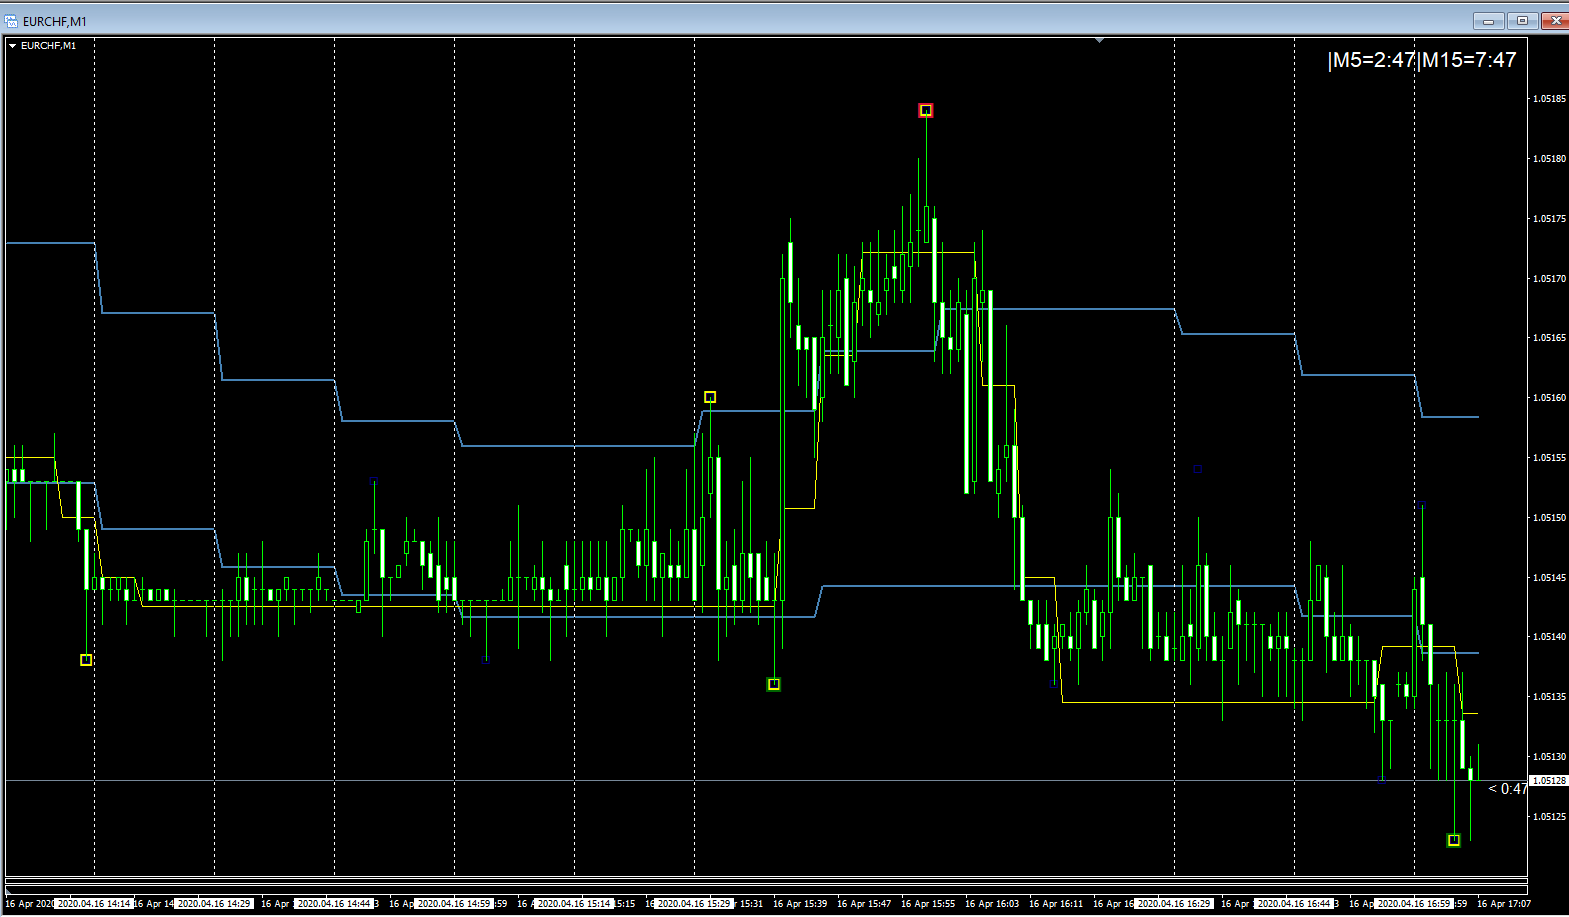The image size is (1569, 917).
Task: Click the 1.05130 price scale label
Action: pos(1549,757)
